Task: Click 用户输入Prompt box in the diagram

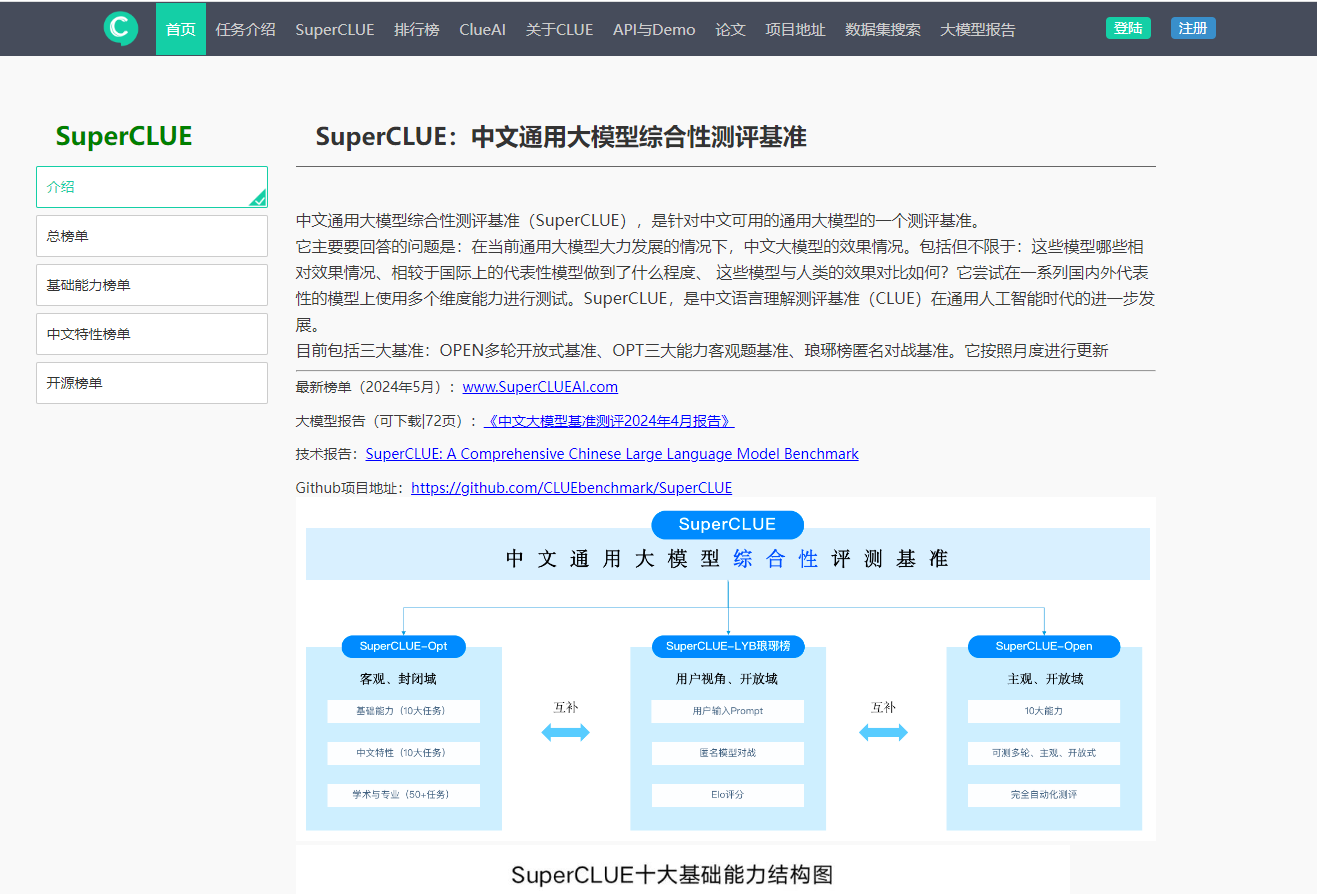Action: pyautogui.click(x=727, y=711)
